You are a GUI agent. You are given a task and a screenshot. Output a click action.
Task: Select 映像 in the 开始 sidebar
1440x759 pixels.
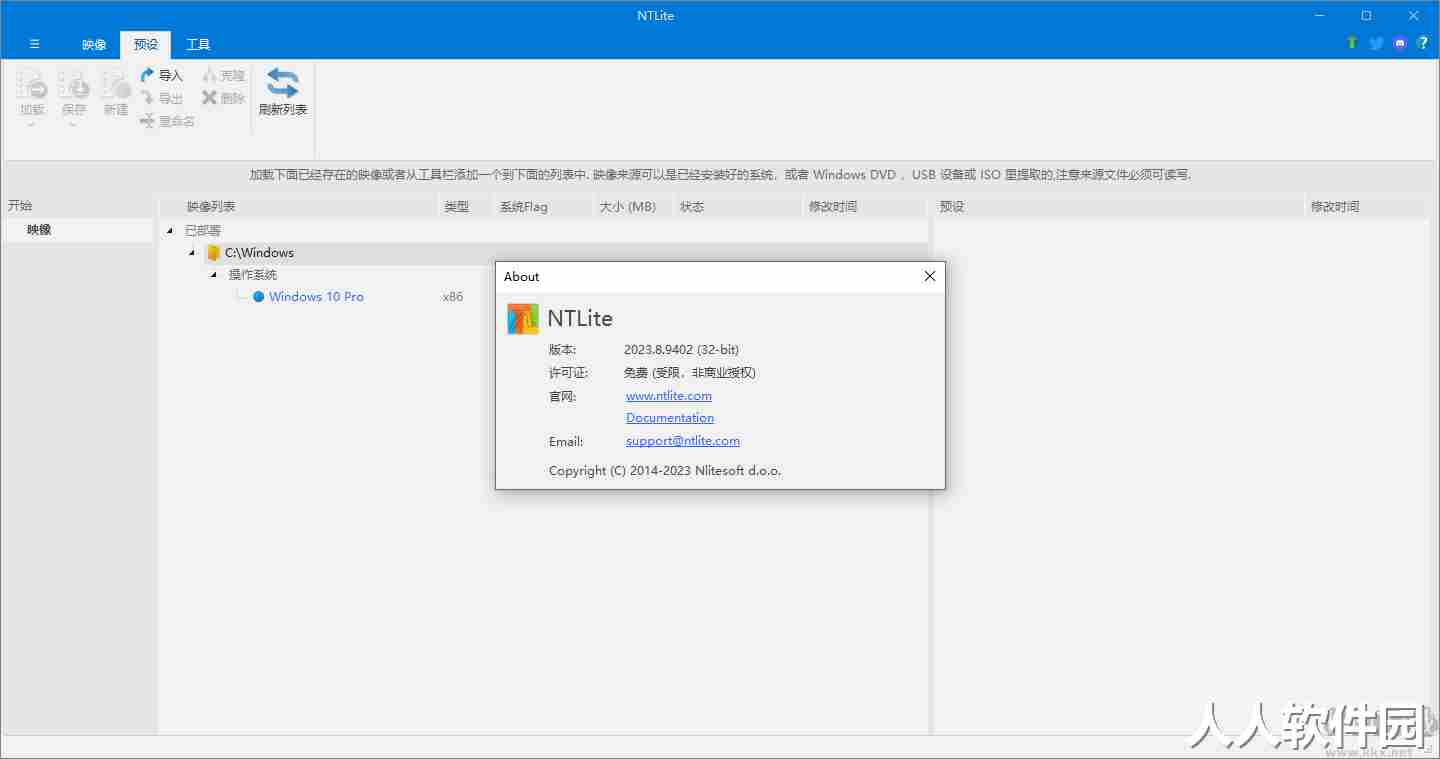78,230
